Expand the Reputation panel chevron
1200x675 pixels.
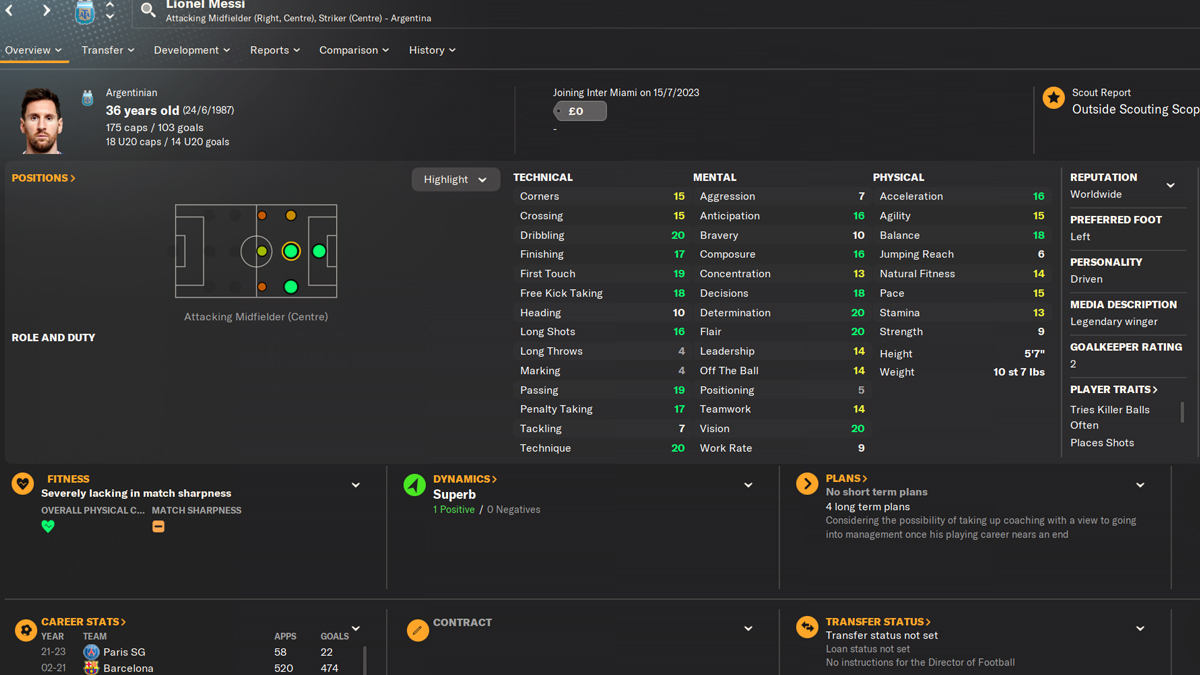pyautogui.click(x=1170, y=185)
